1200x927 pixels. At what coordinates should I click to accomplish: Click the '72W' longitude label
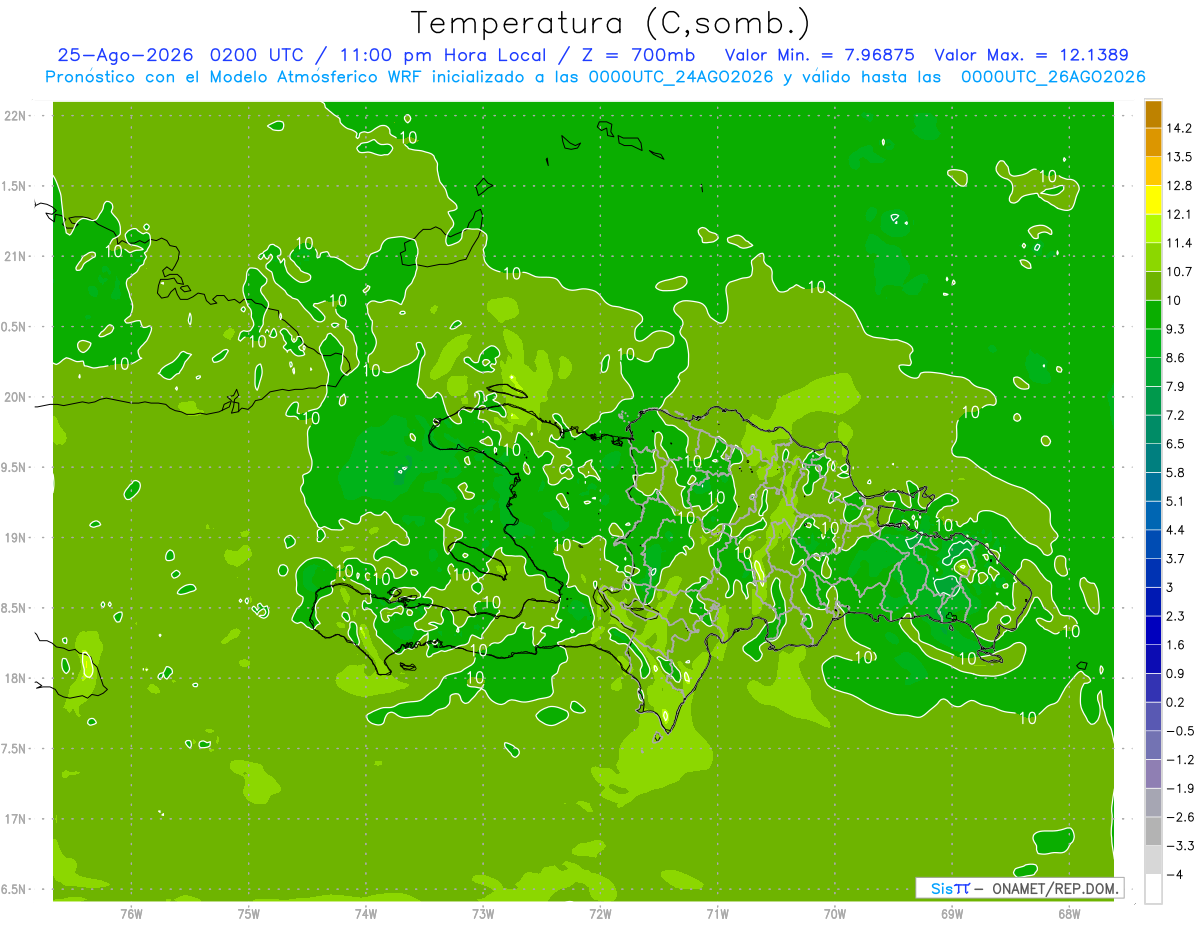[x=600, y=913]
